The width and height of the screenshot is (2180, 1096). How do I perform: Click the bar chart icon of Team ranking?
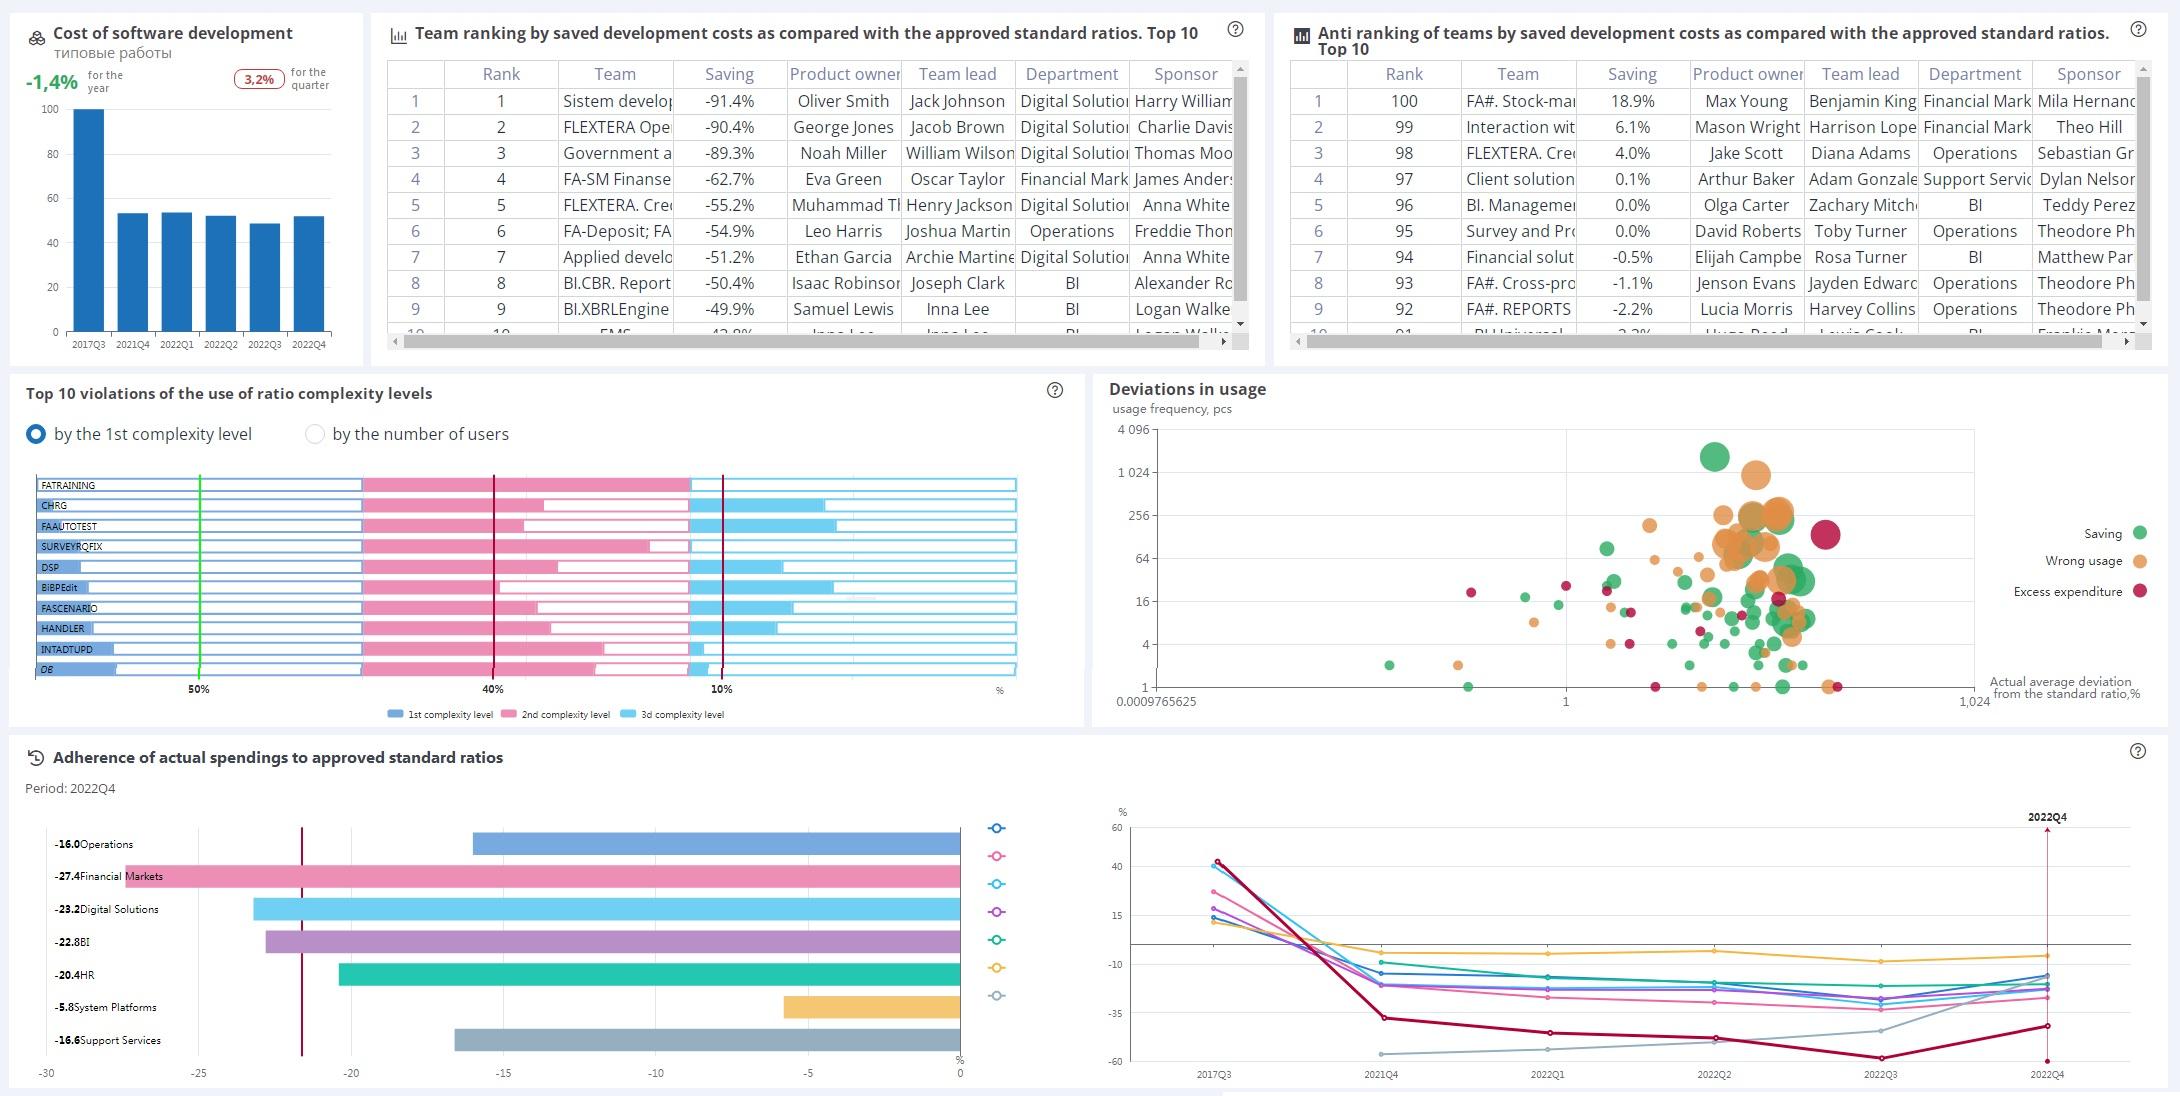[398, 36]
